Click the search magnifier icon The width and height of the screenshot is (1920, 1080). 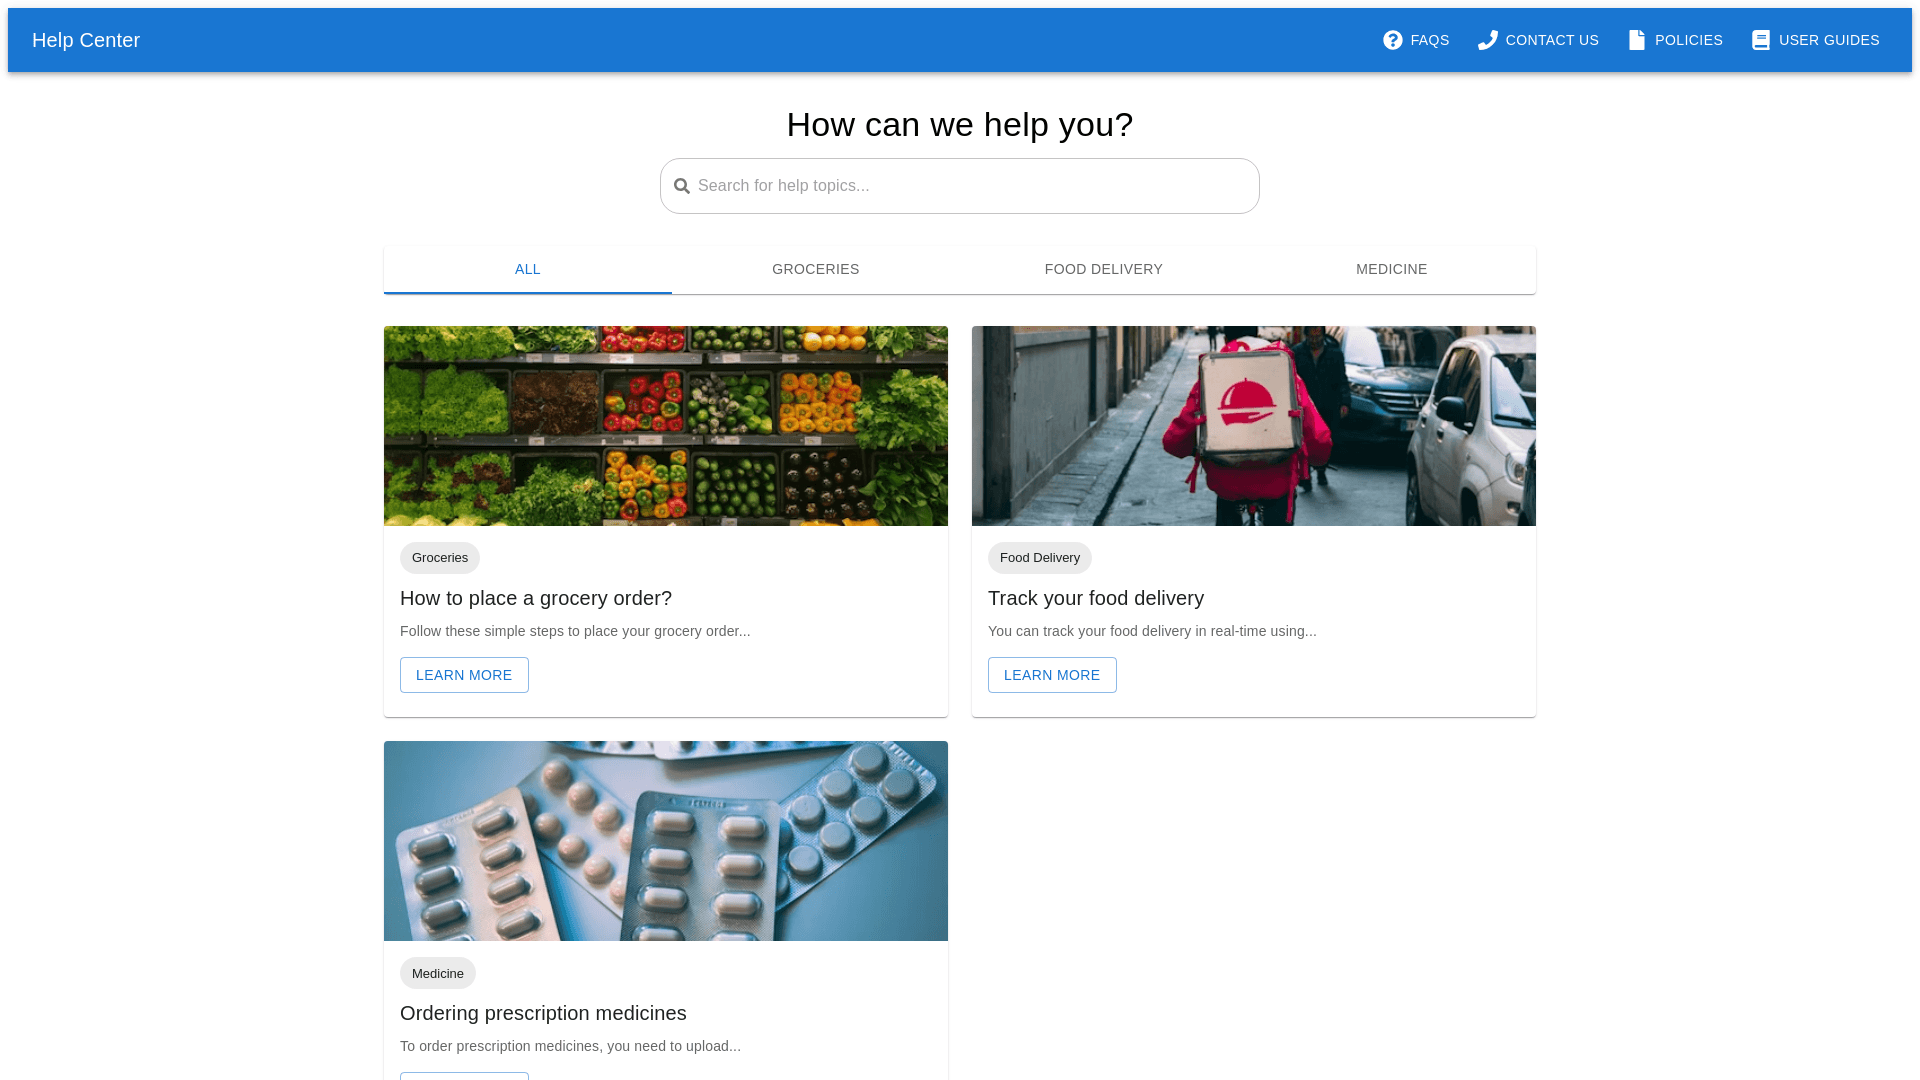point(682,186)
